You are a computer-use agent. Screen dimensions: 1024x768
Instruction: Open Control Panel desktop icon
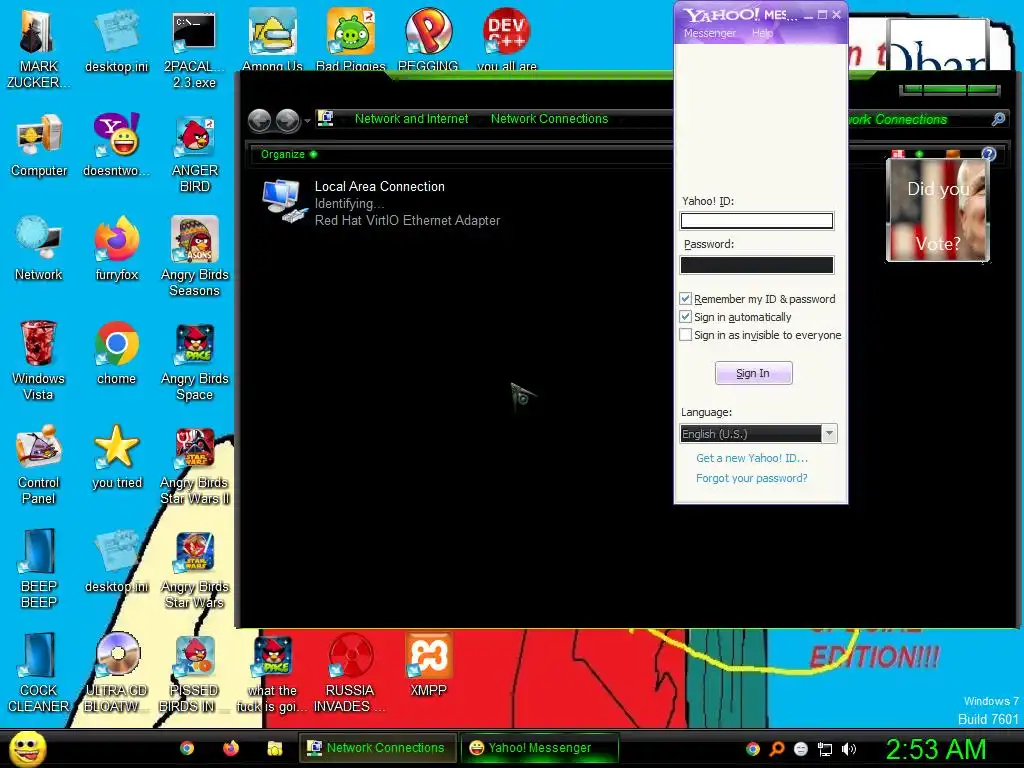click(39, 464)
